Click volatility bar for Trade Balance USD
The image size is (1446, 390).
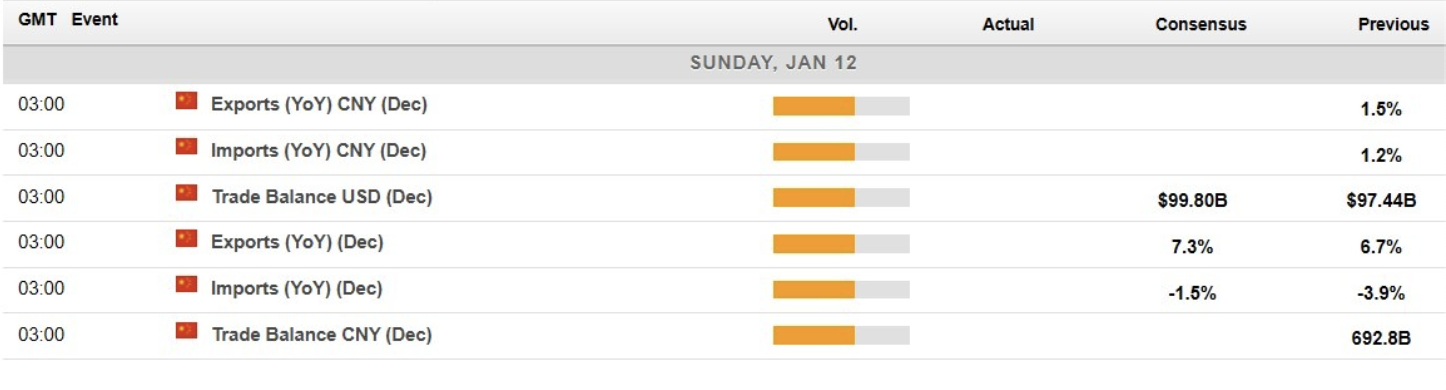(x=841, y=198)
